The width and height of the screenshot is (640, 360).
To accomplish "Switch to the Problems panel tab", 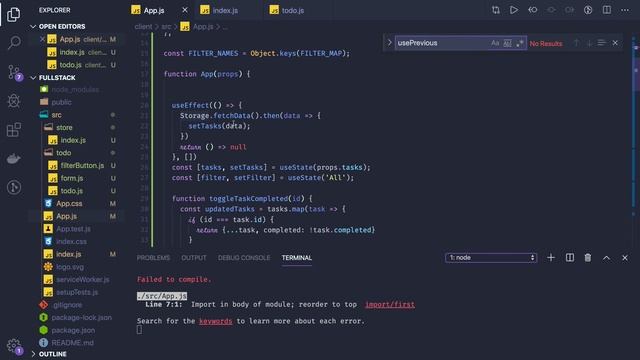I will (x=153, y=258).
